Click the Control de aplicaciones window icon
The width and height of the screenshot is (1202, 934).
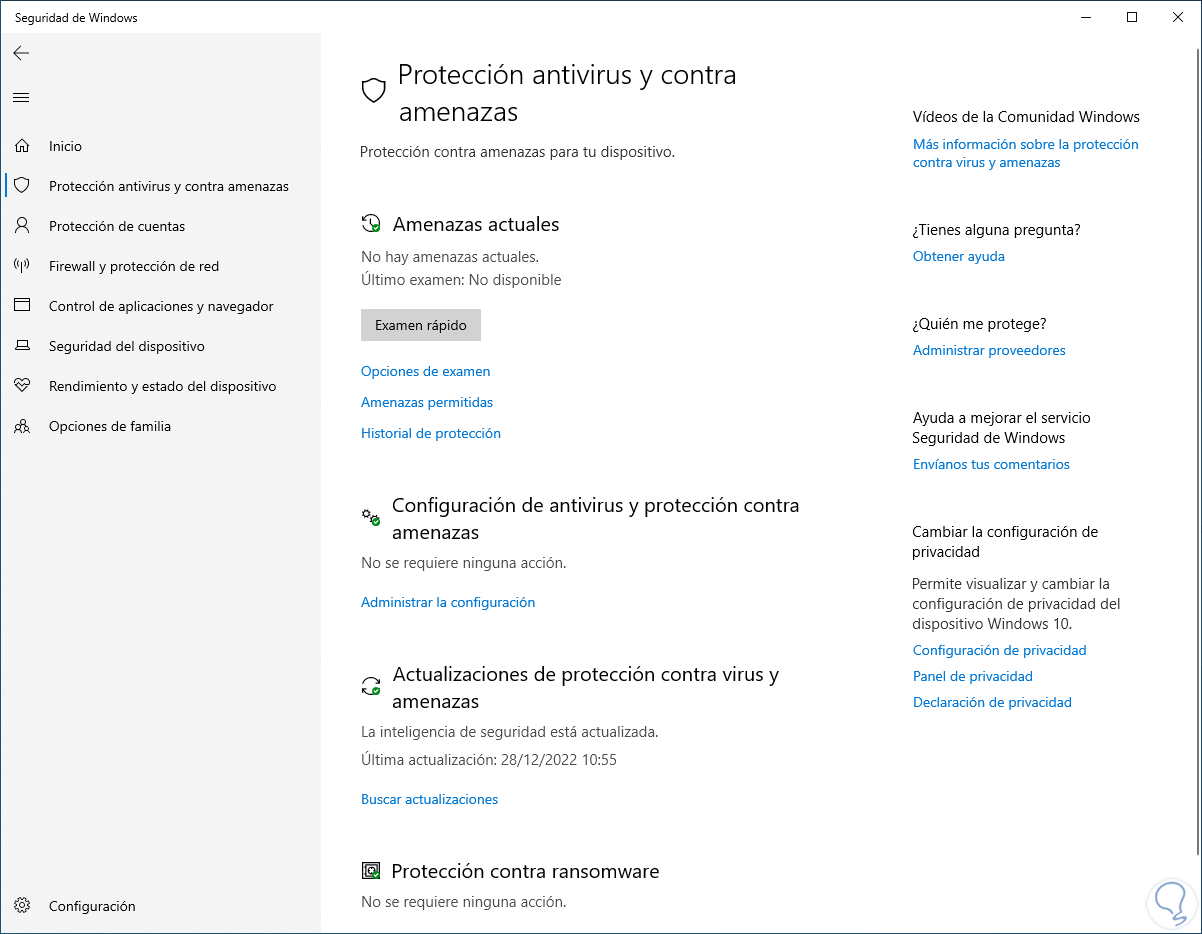22,306
